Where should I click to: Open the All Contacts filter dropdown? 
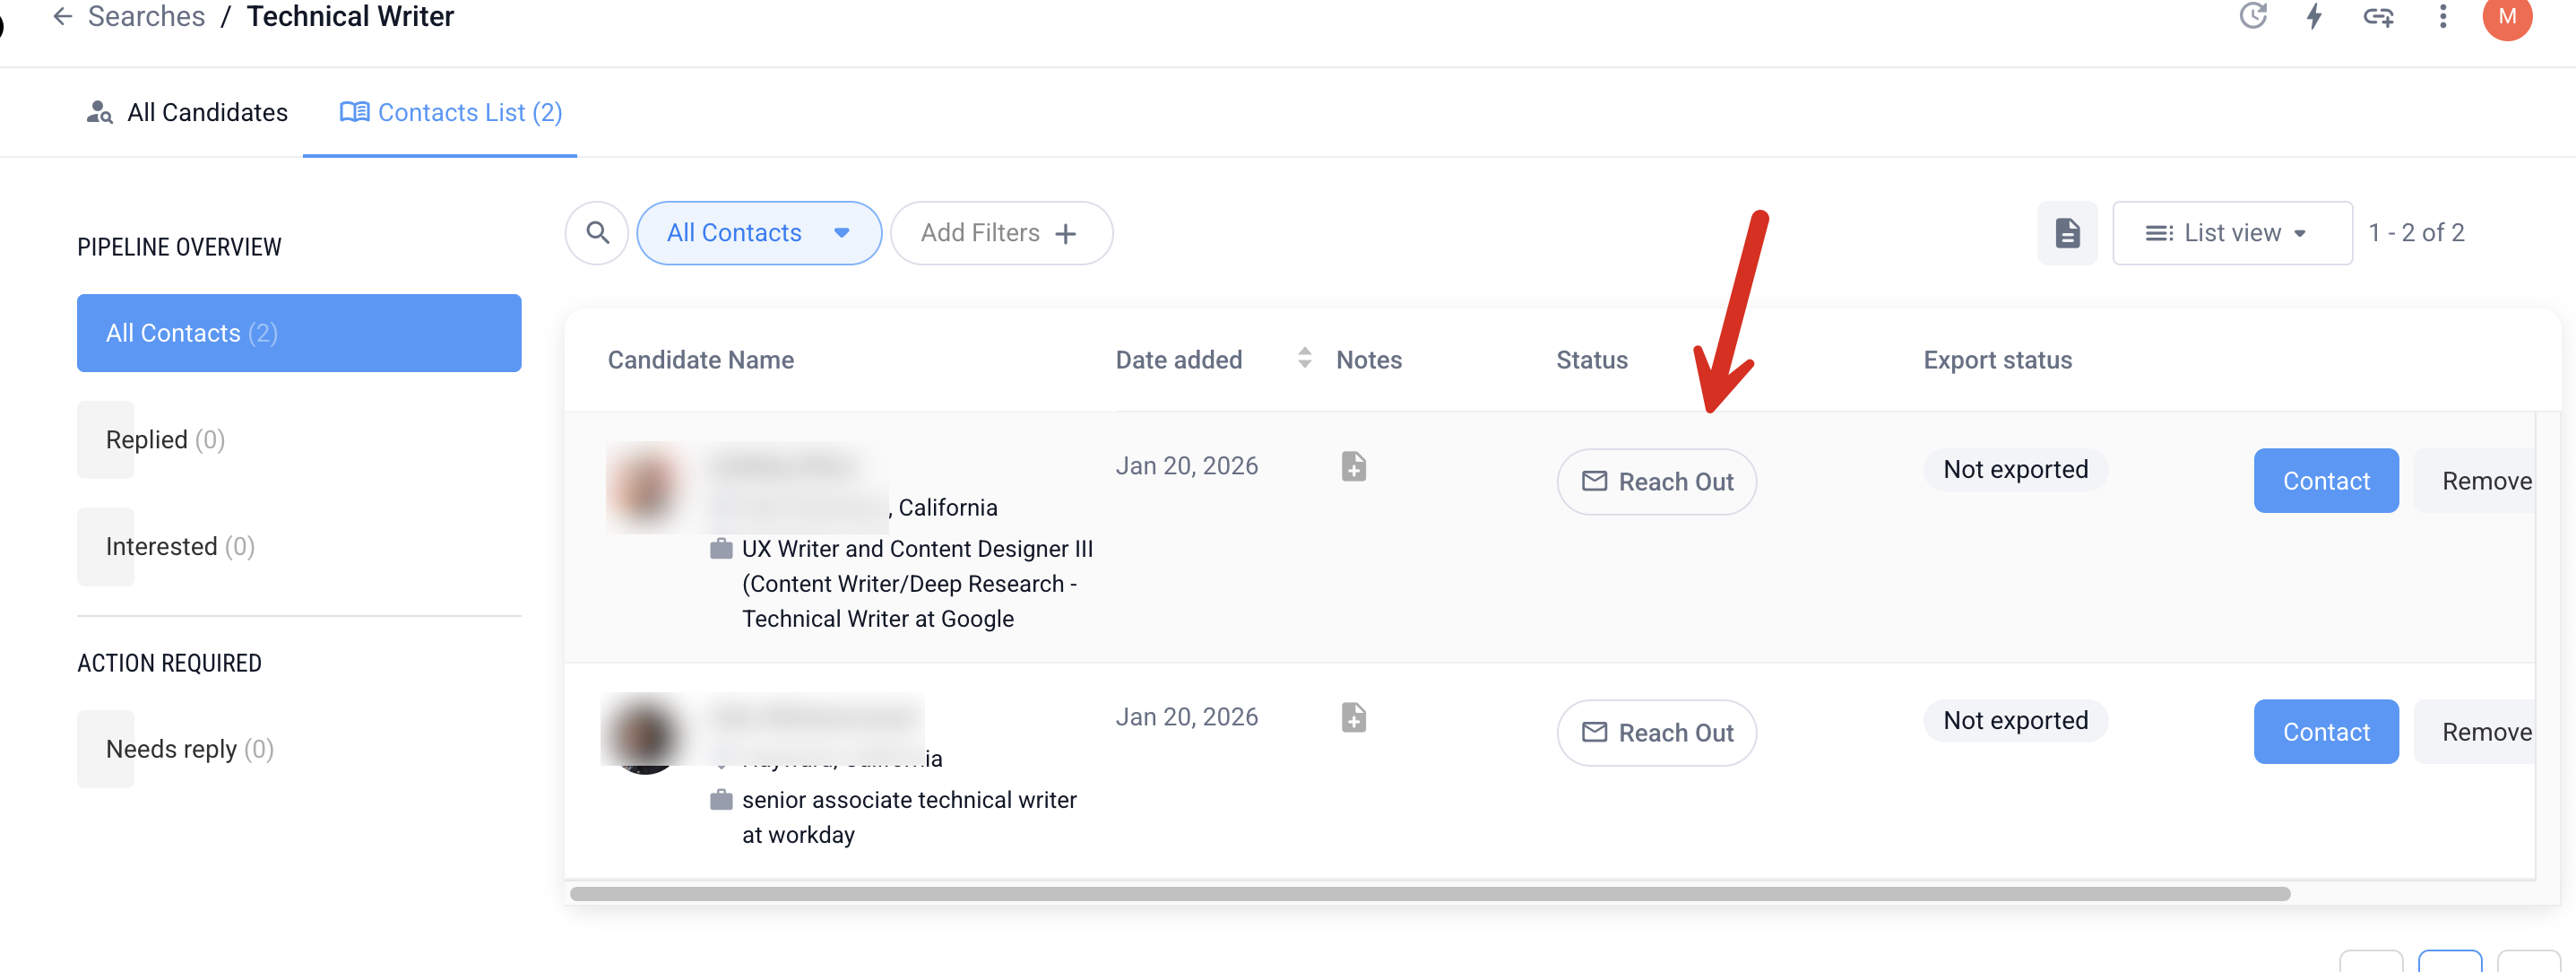tap(759, 233)
